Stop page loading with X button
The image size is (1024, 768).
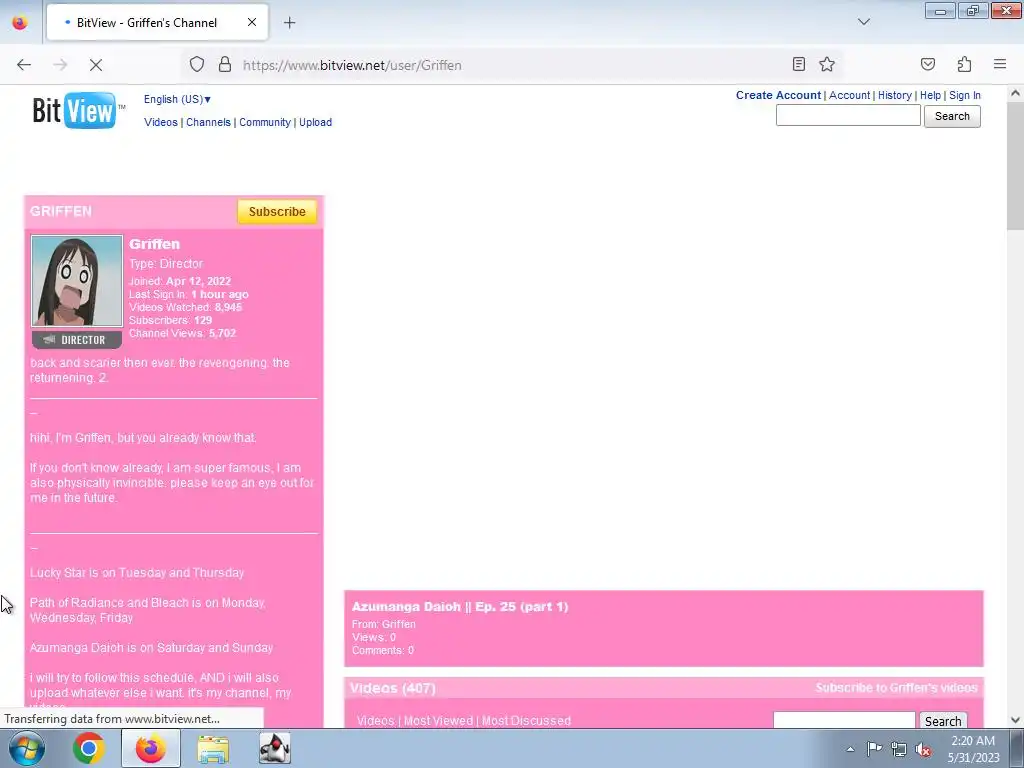96,65
